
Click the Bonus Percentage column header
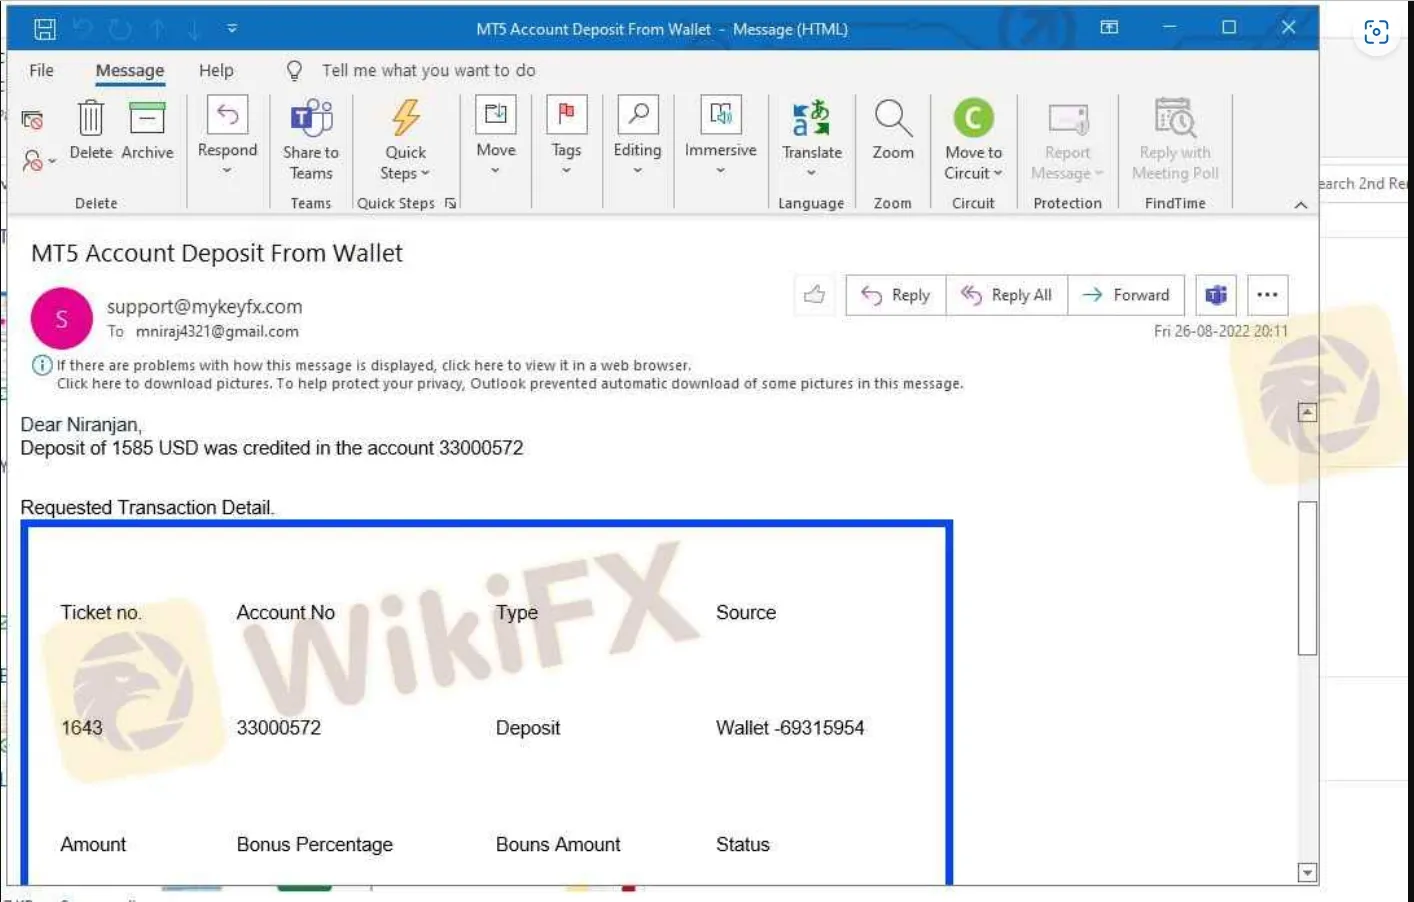pos(315,845)
